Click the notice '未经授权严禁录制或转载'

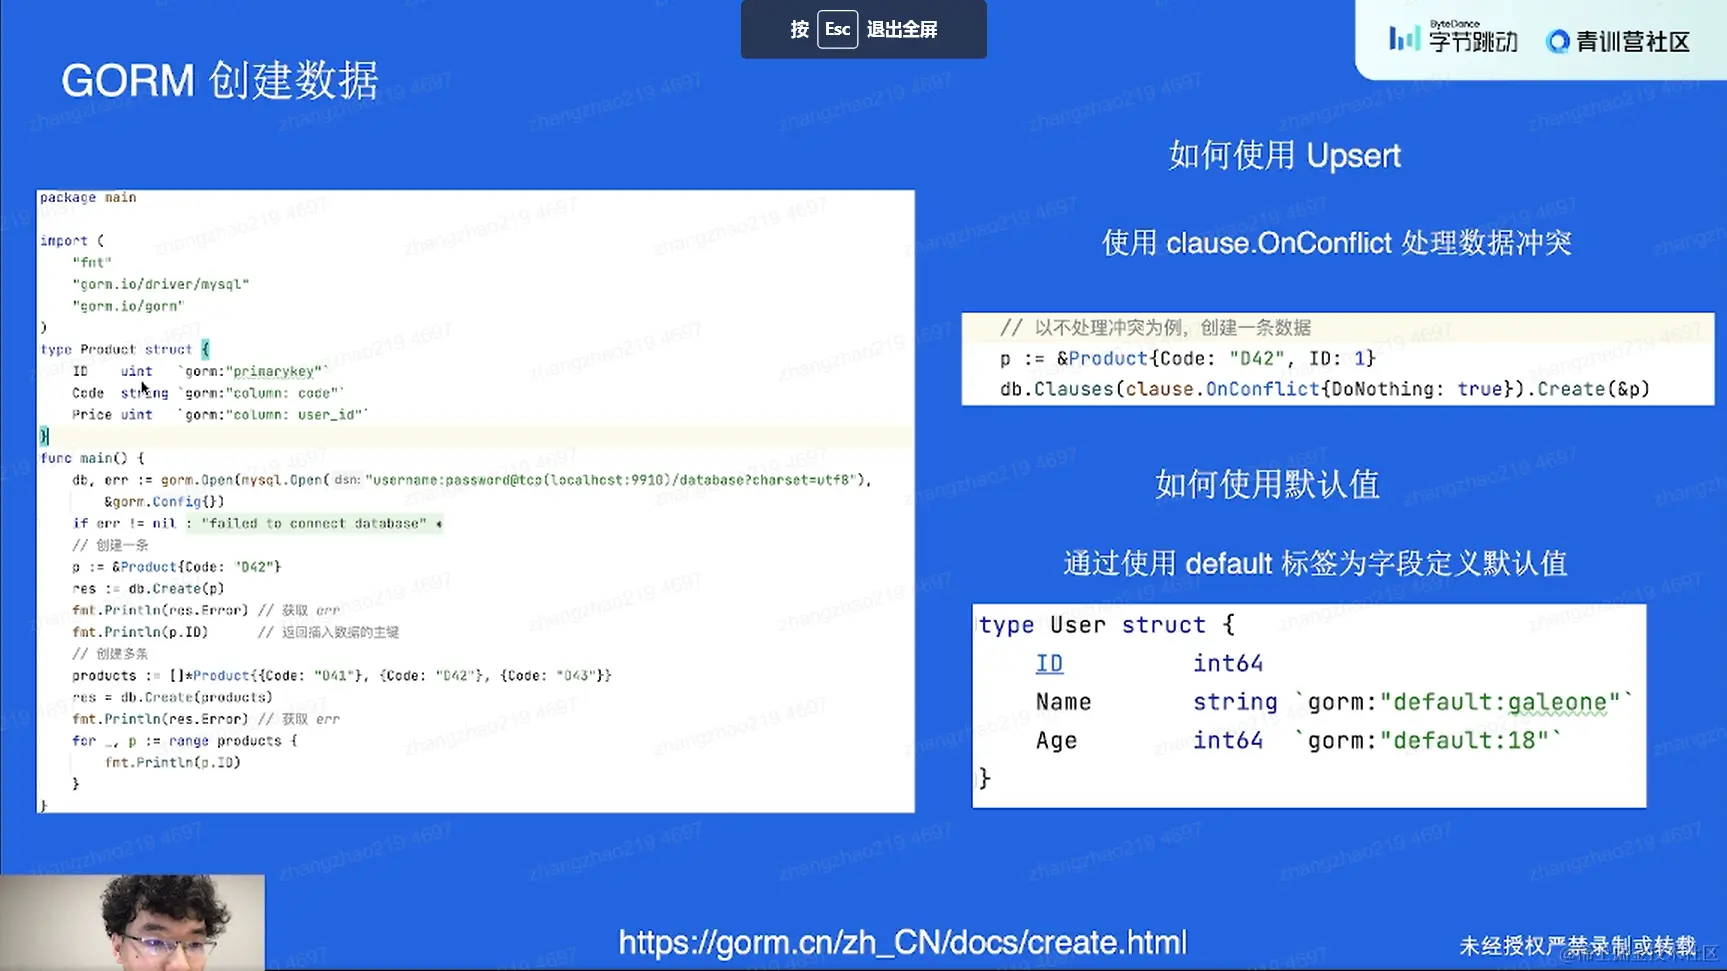(x=1577, y=945)
